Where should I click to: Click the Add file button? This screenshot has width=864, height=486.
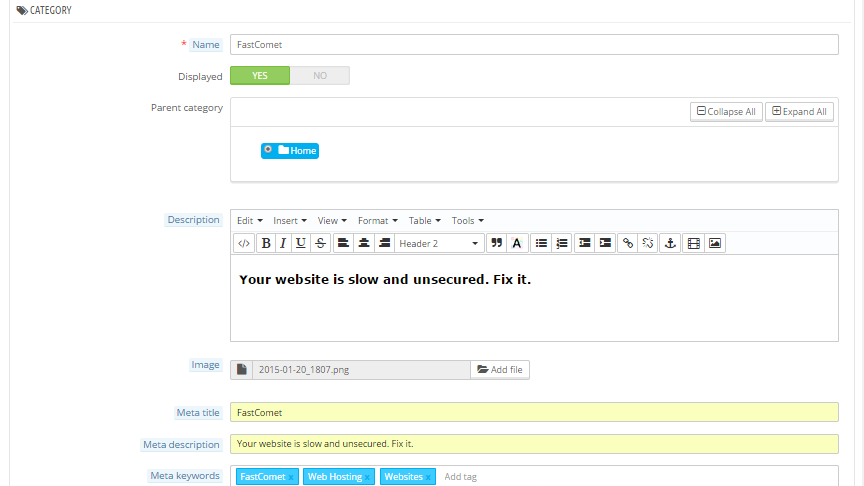pos(500,370)
